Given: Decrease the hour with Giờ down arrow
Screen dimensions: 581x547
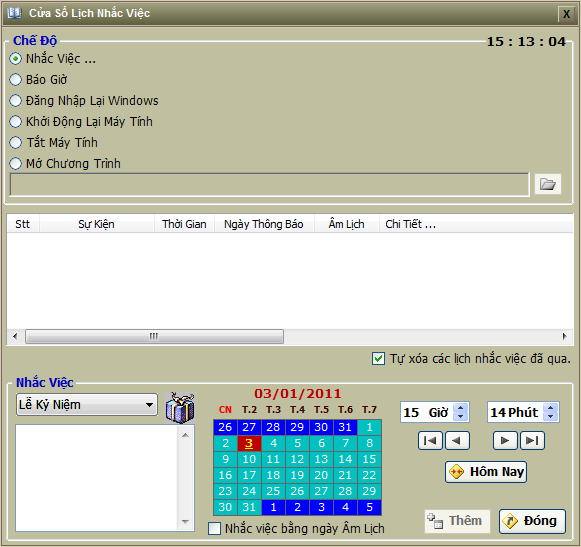Looking at the screenshot, I should 461,416.
